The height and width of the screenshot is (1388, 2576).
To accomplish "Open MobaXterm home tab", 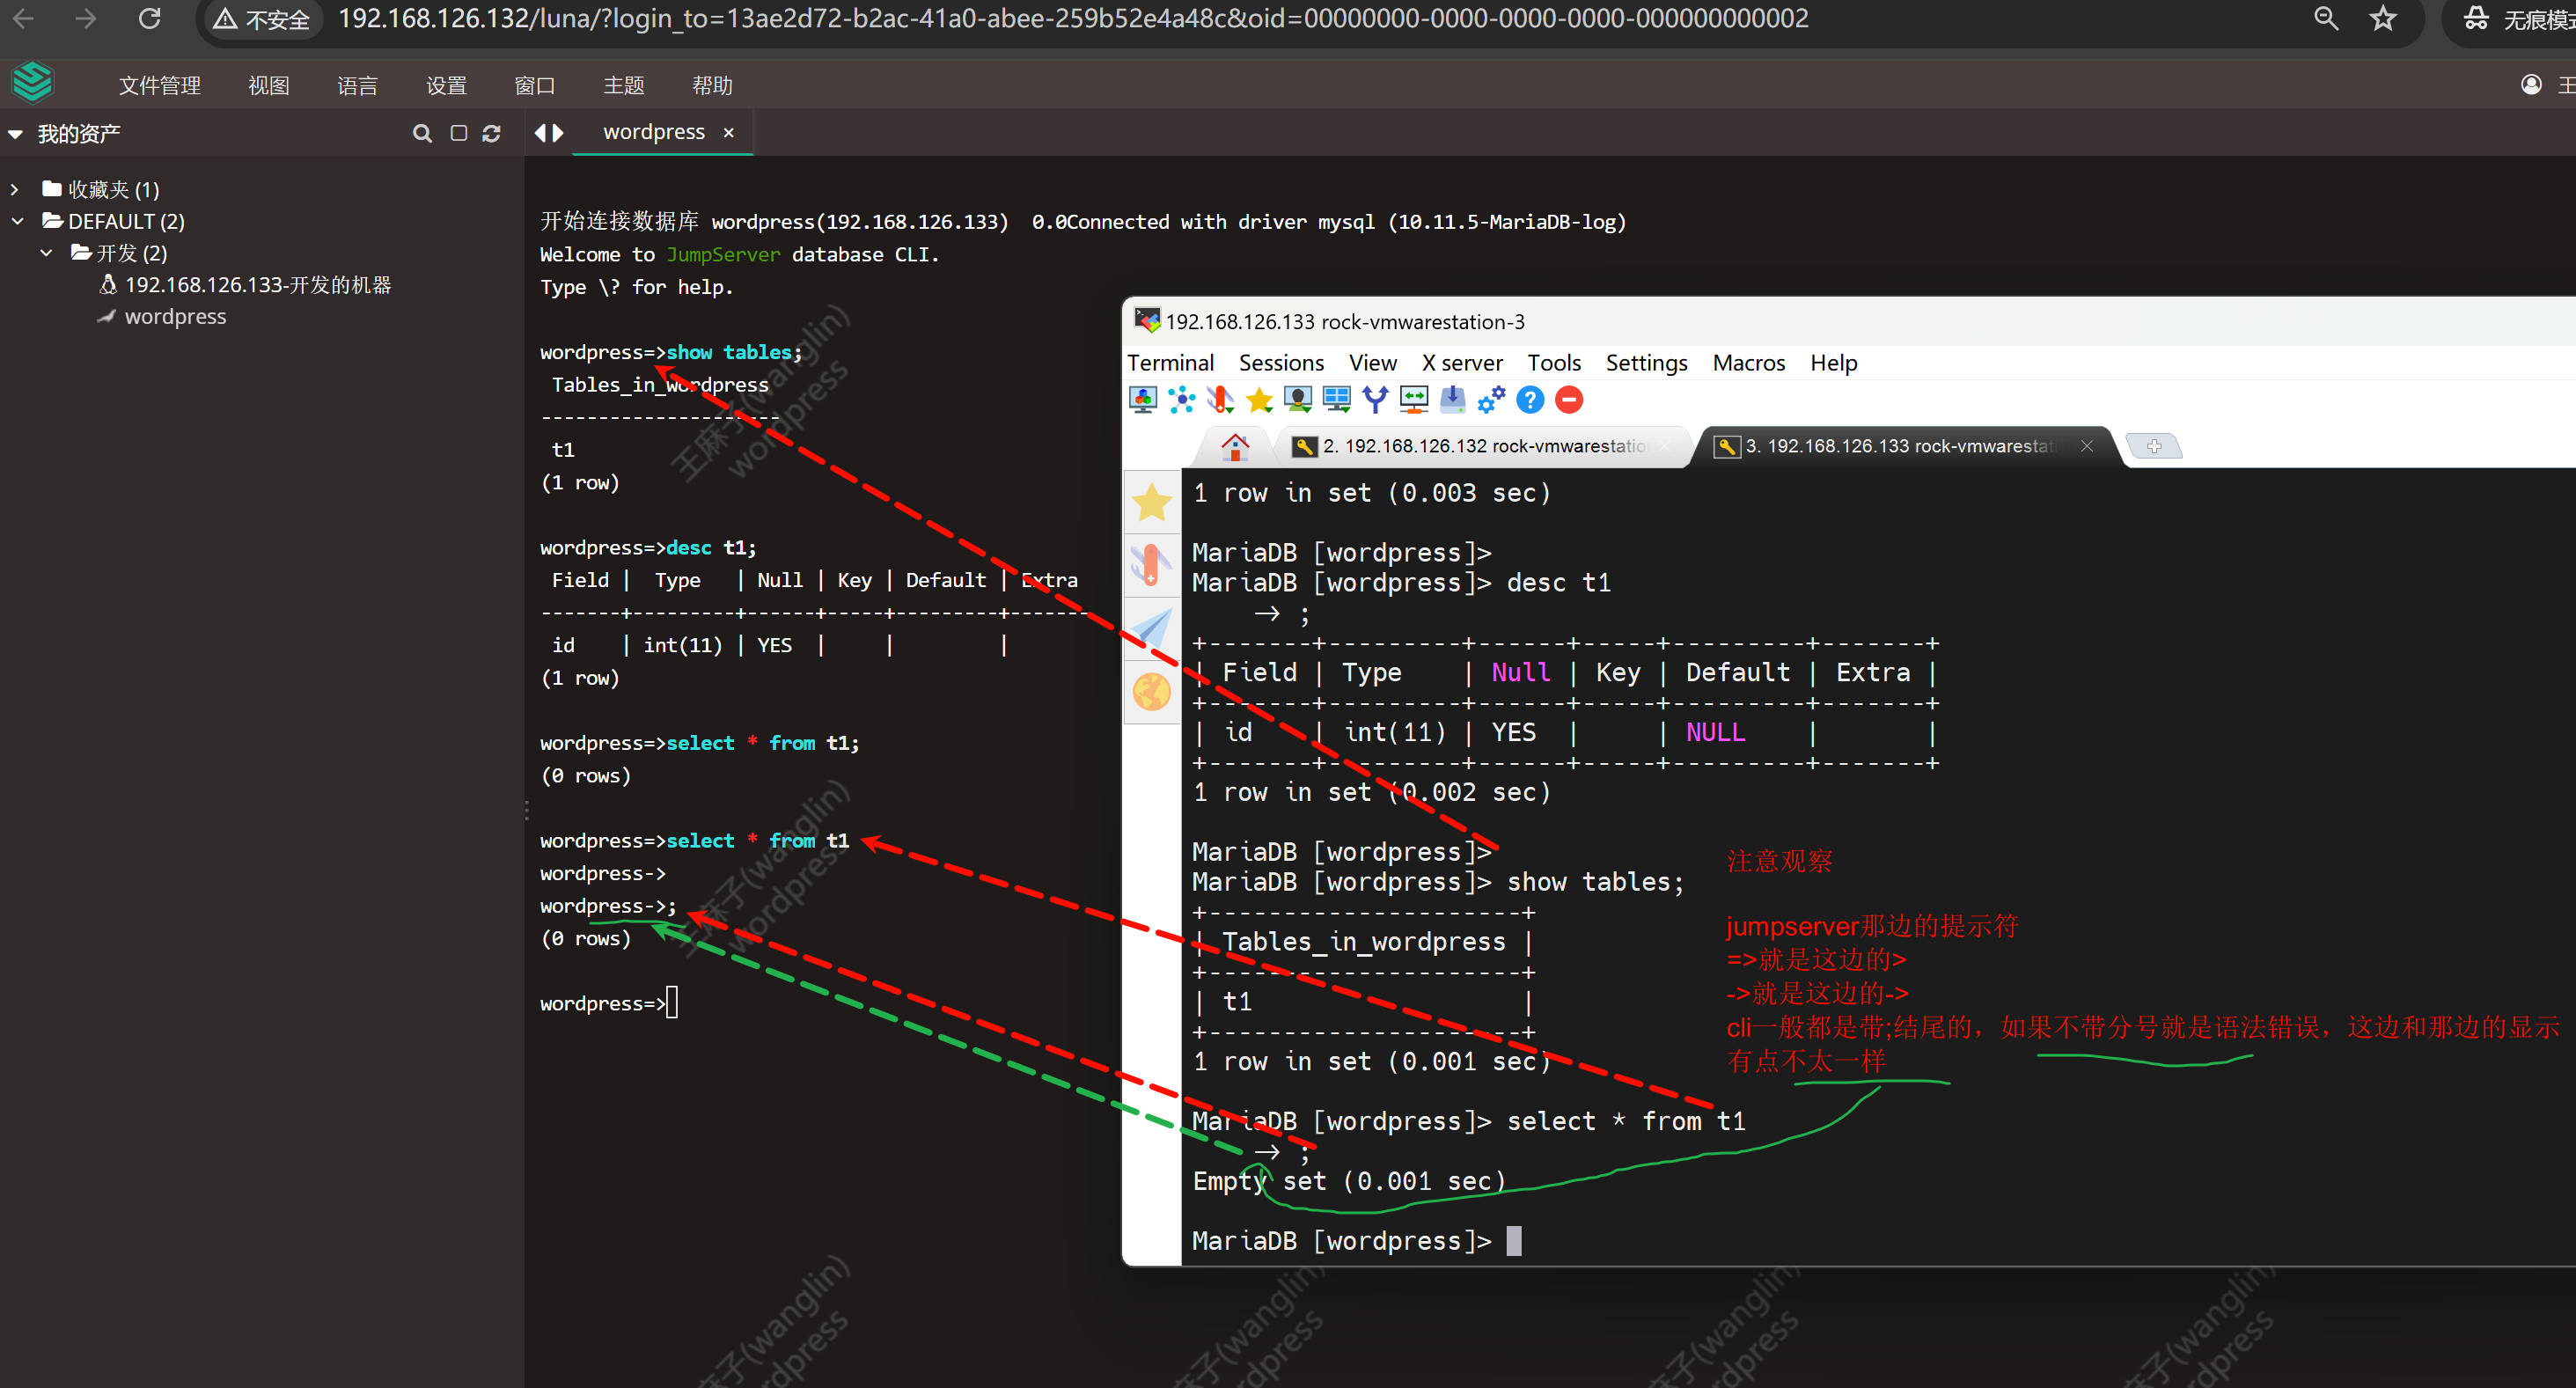I will [x=1235, y=446].
